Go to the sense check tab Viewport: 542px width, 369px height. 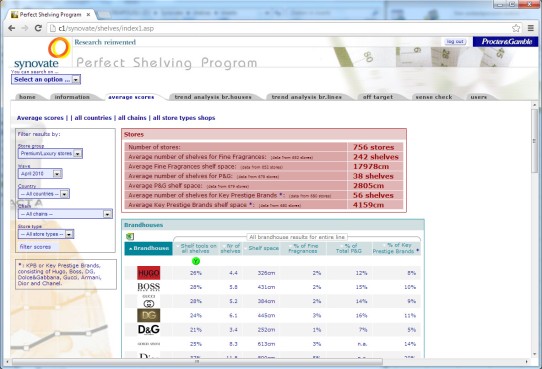[434, 97]
